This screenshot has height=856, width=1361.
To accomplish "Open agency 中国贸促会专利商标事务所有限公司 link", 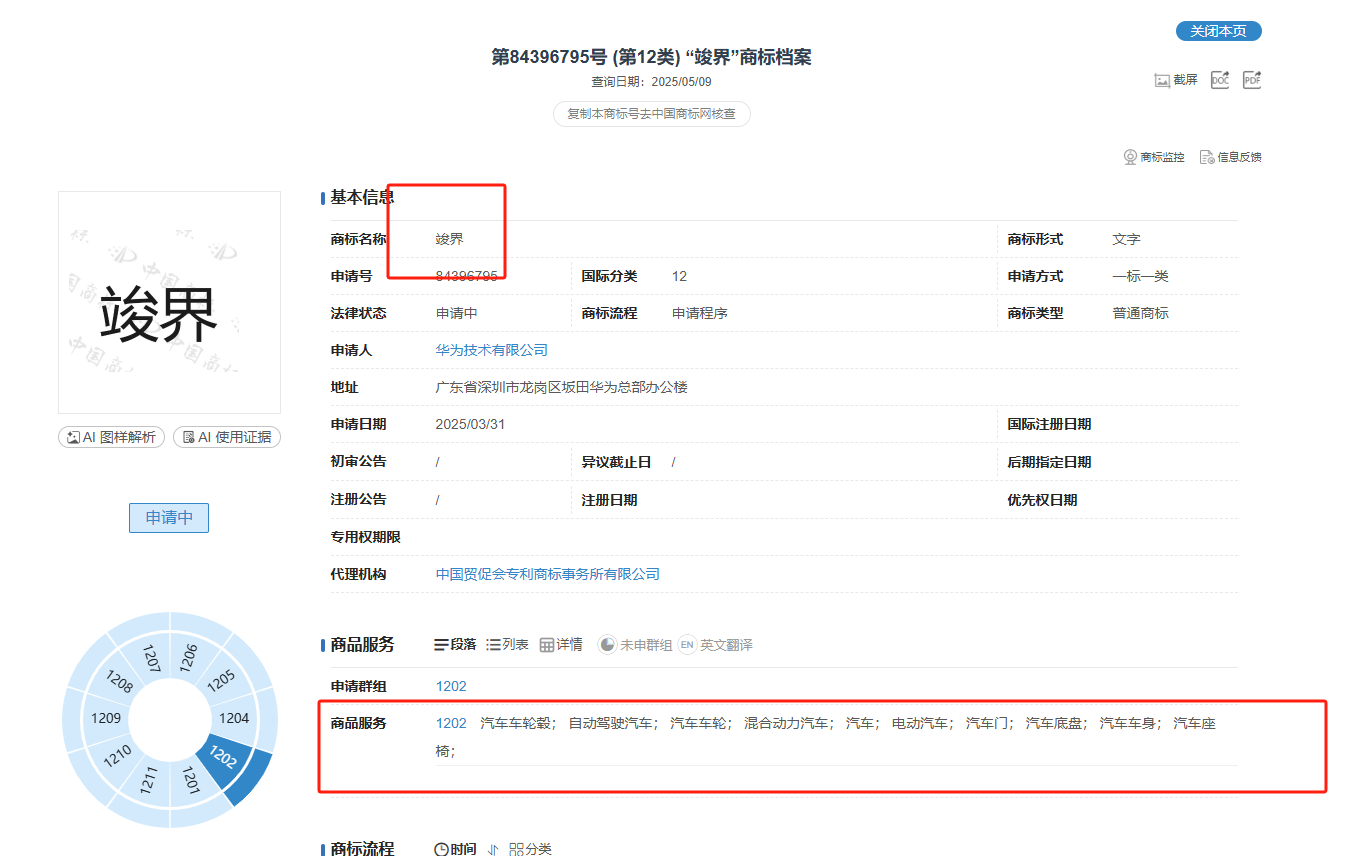I will pos(548,574).
